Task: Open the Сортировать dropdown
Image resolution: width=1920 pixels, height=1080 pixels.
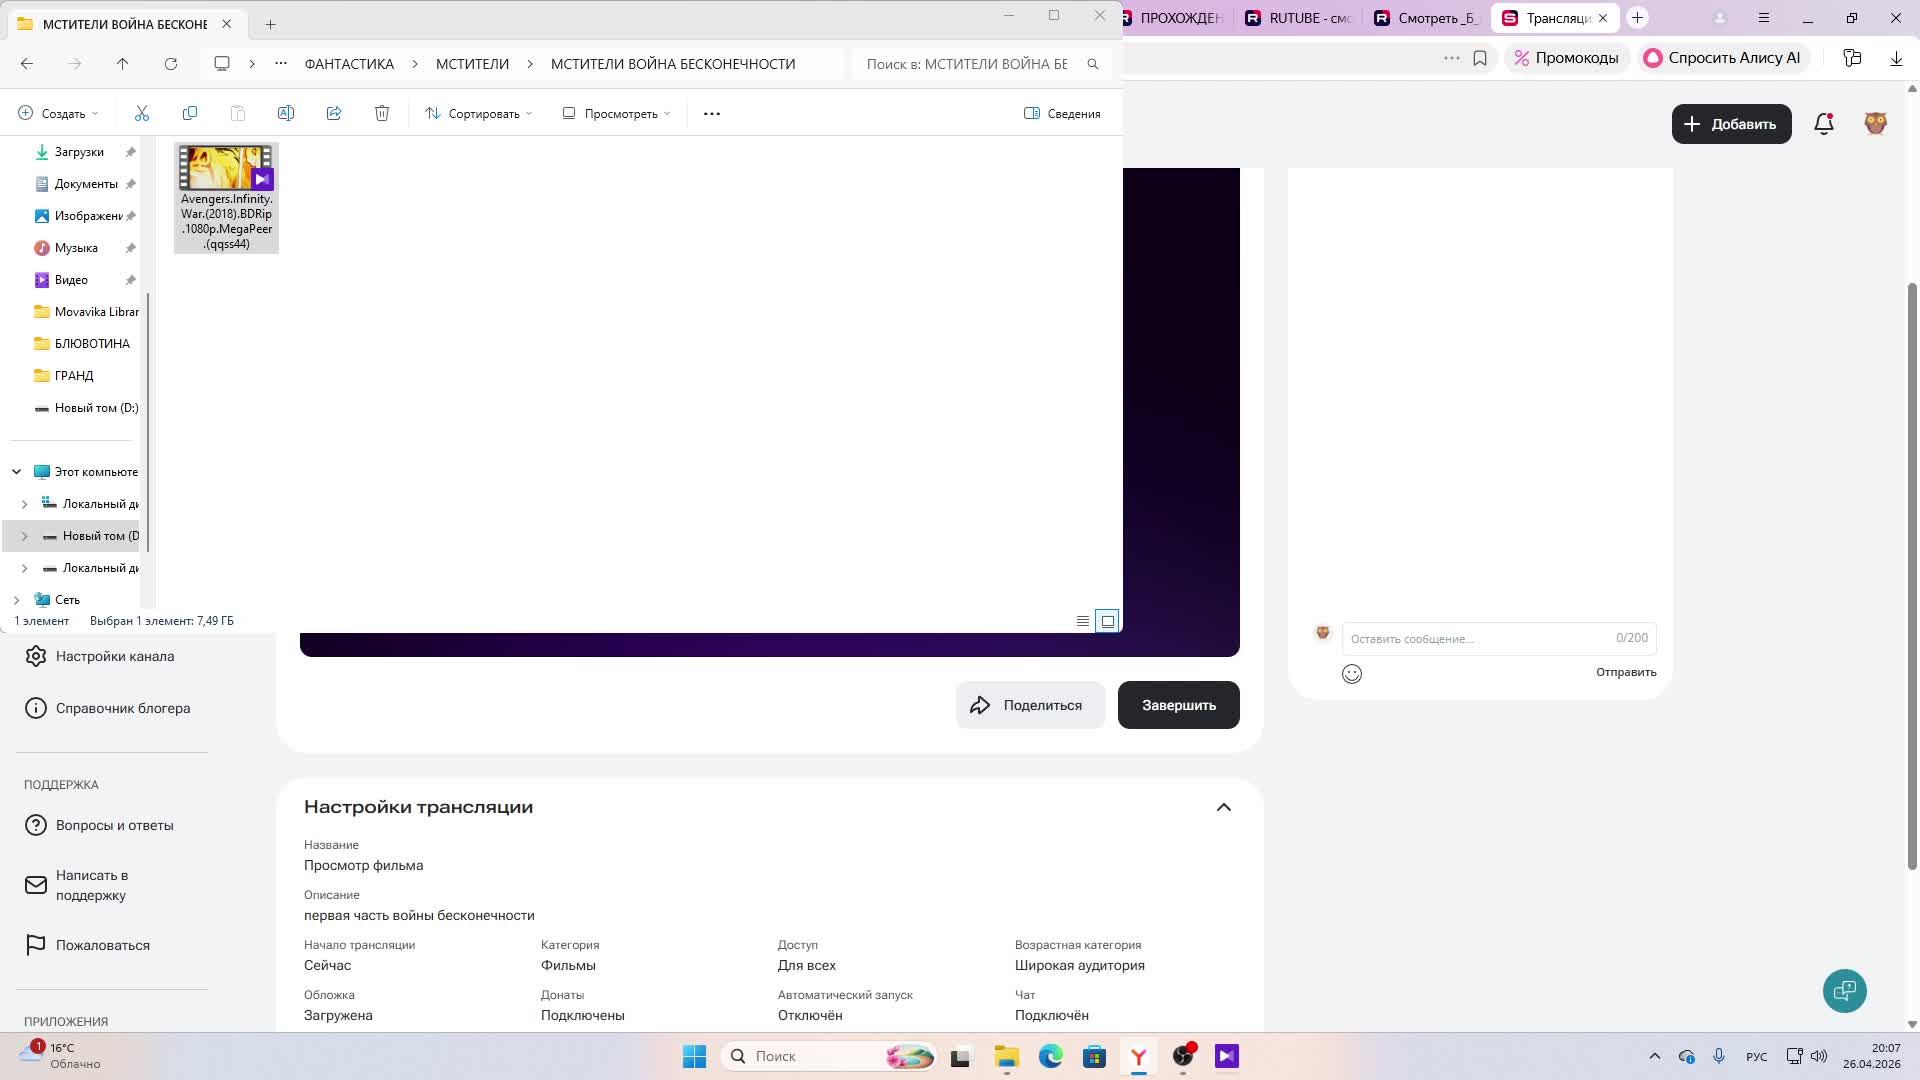Action: [x=478, y=114]
